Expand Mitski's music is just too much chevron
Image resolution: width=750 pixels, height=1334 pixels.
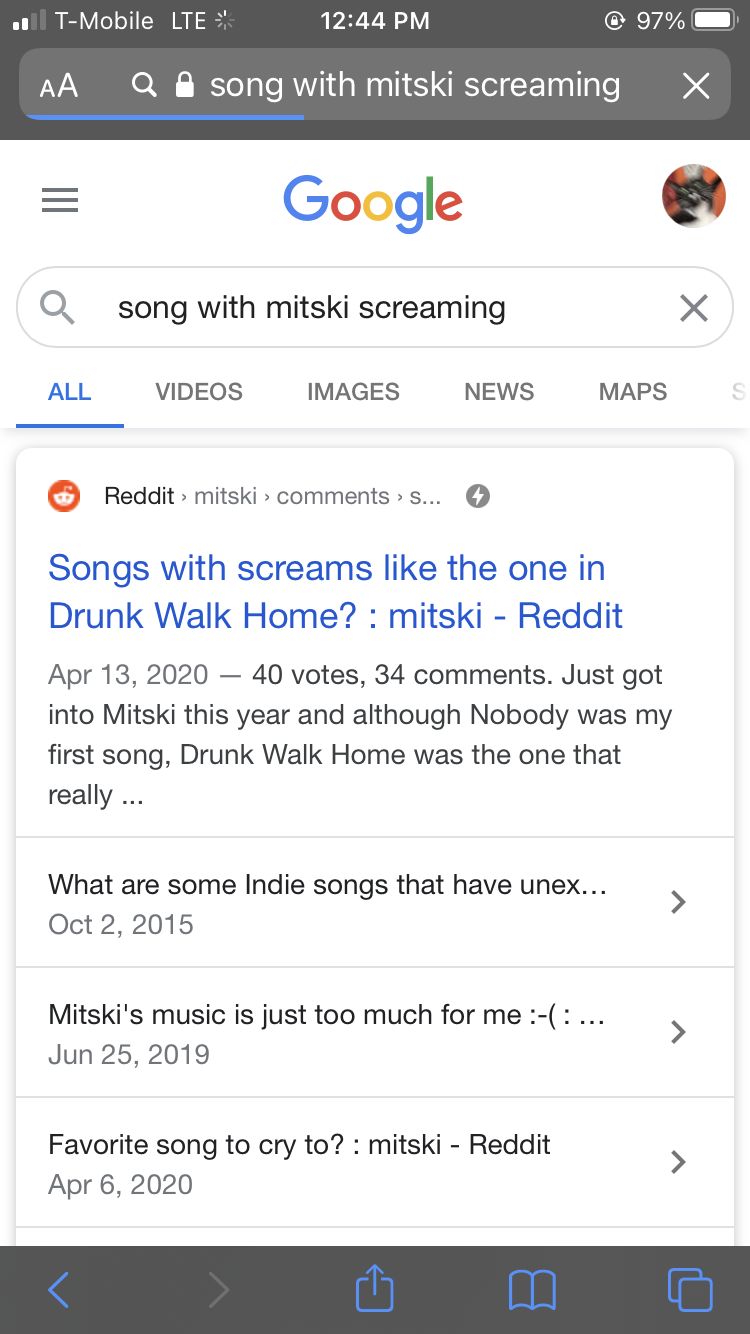678,1032
